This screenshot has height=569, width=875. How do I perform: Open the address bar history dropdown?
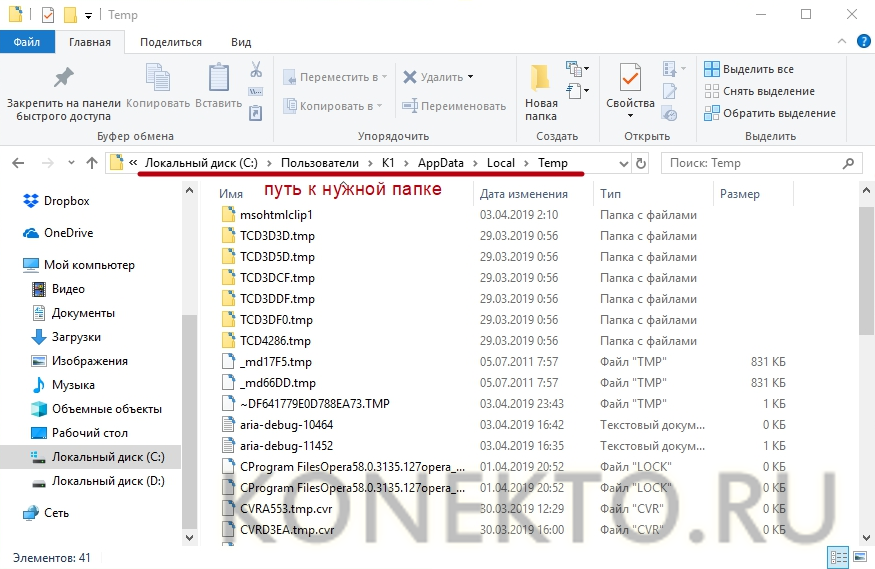point(624,163)
